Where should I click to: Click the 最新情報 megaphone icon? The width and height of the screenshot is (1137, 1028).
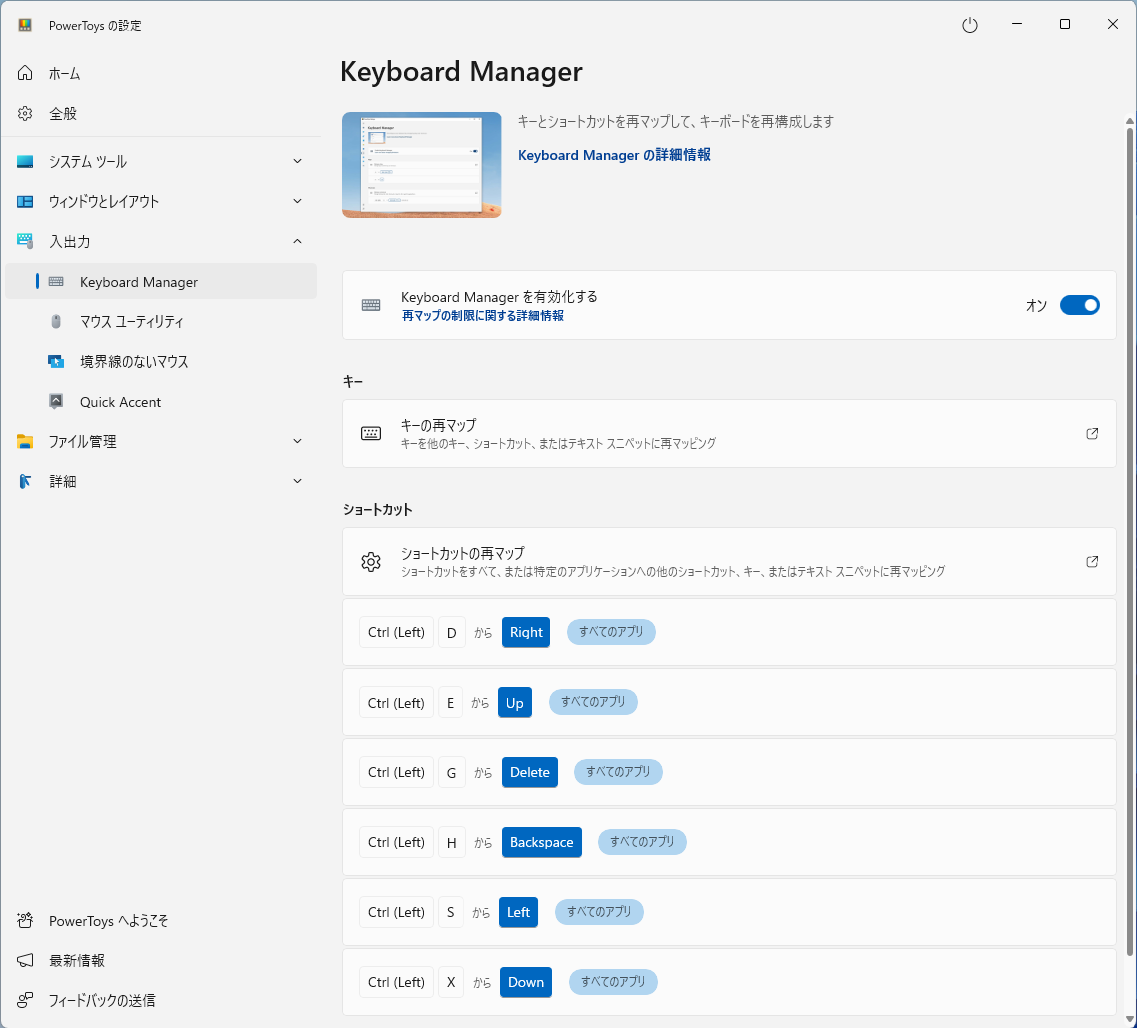click(x=25, y=961)
